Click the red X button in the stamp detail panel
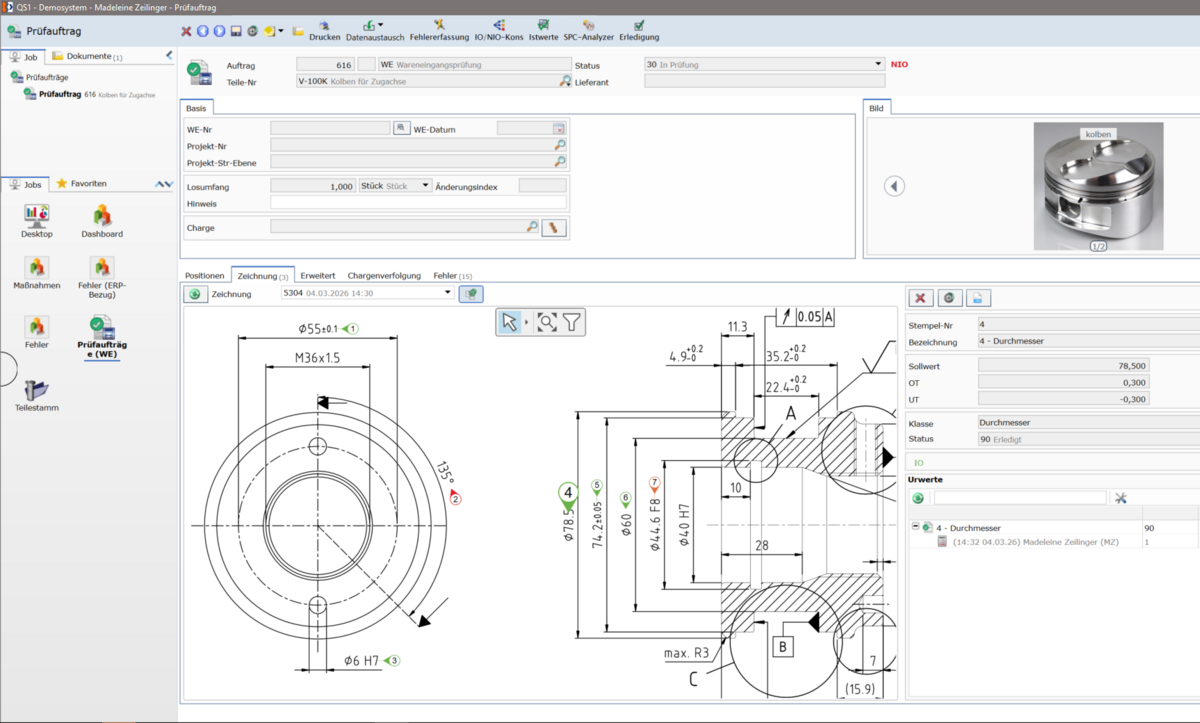 coord(921,298)
